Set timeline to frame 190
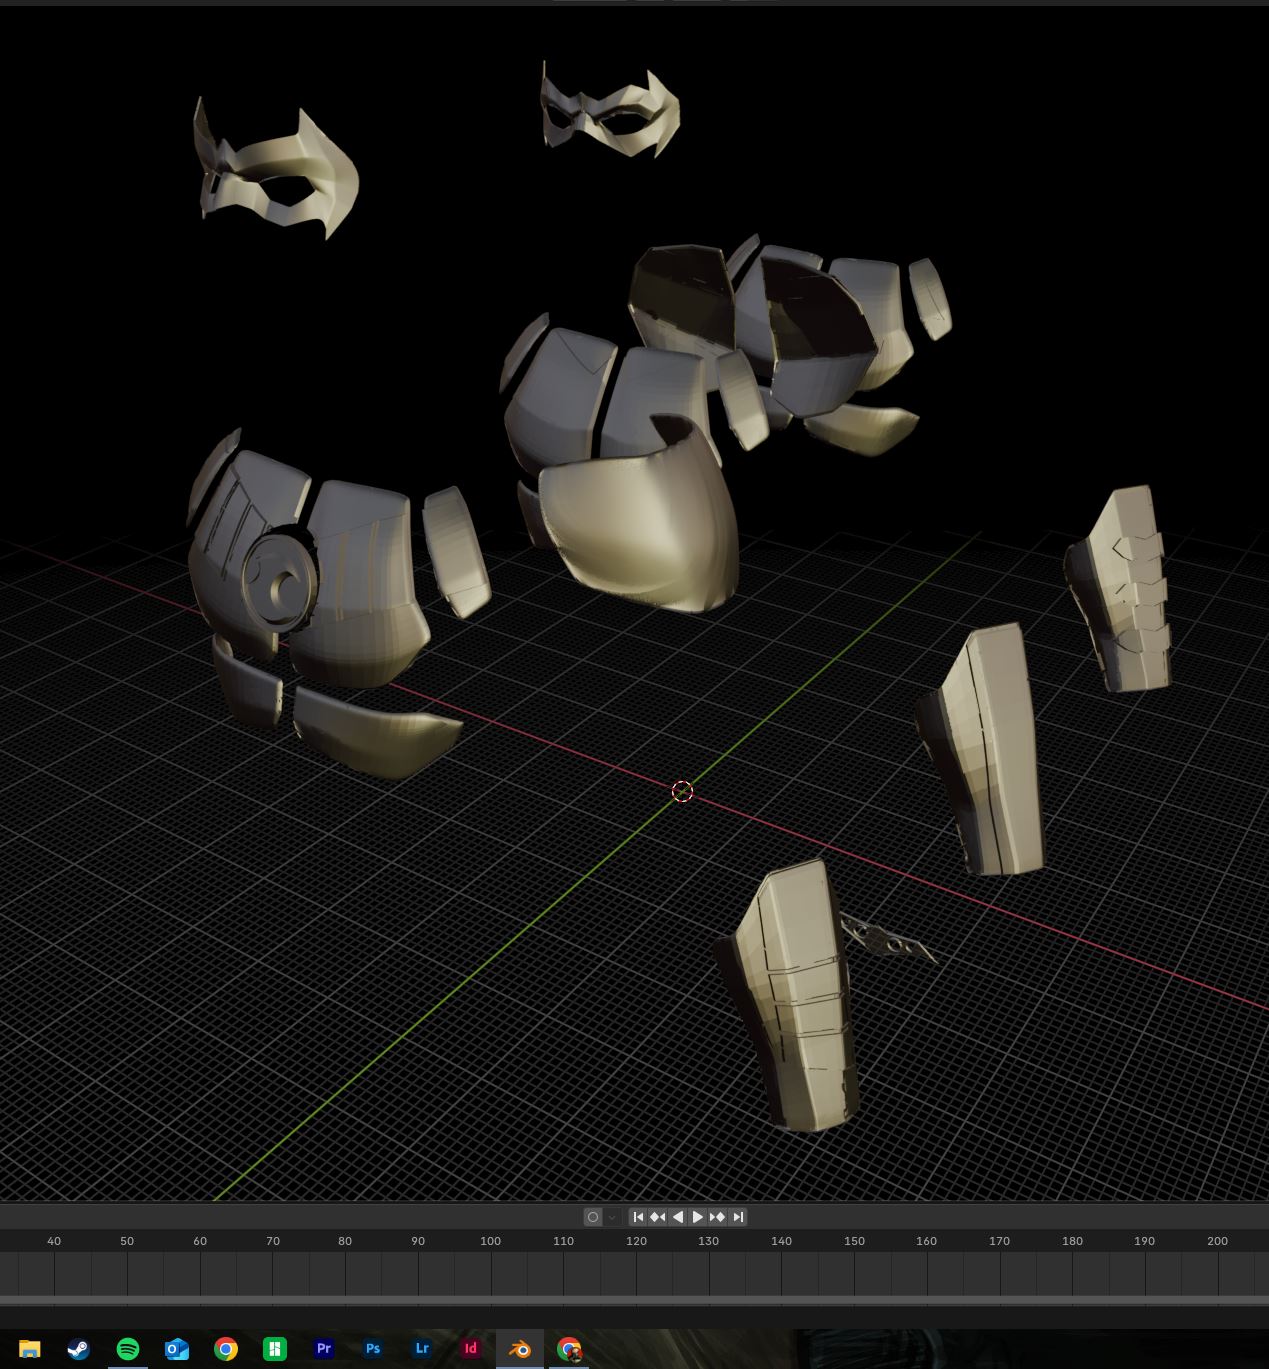Screen dimensions: 1269x1369 pyautogui.click(x=1144, y=1241)
